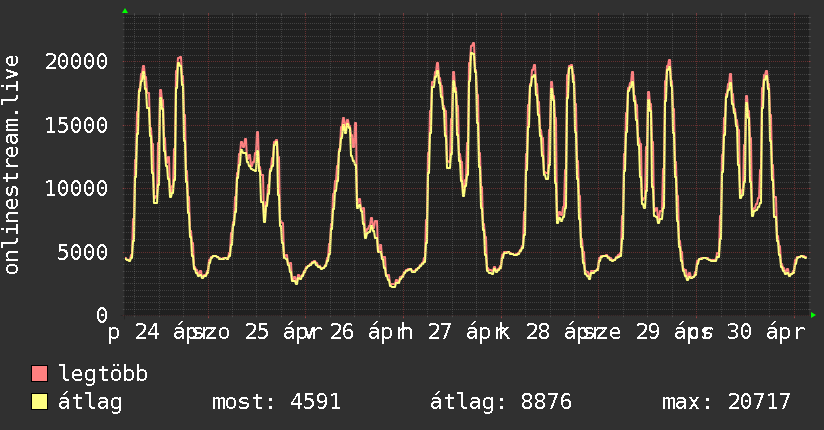Select the átlag legend label beside yellow swatch
Screen dimensions: 824x430
[90, 402]
